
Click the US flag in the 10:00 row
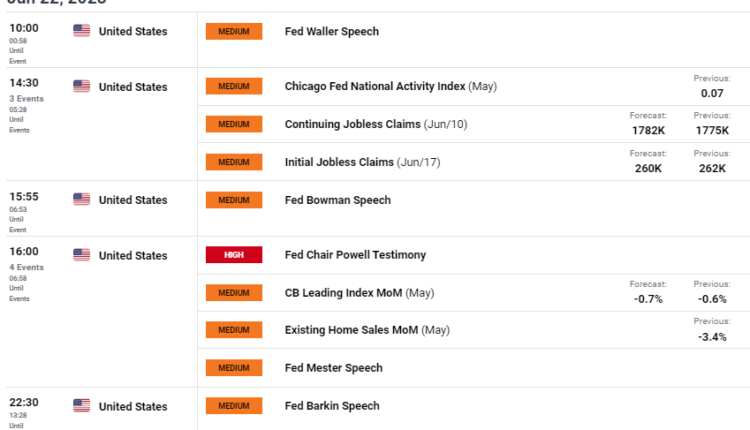point(82,31)
